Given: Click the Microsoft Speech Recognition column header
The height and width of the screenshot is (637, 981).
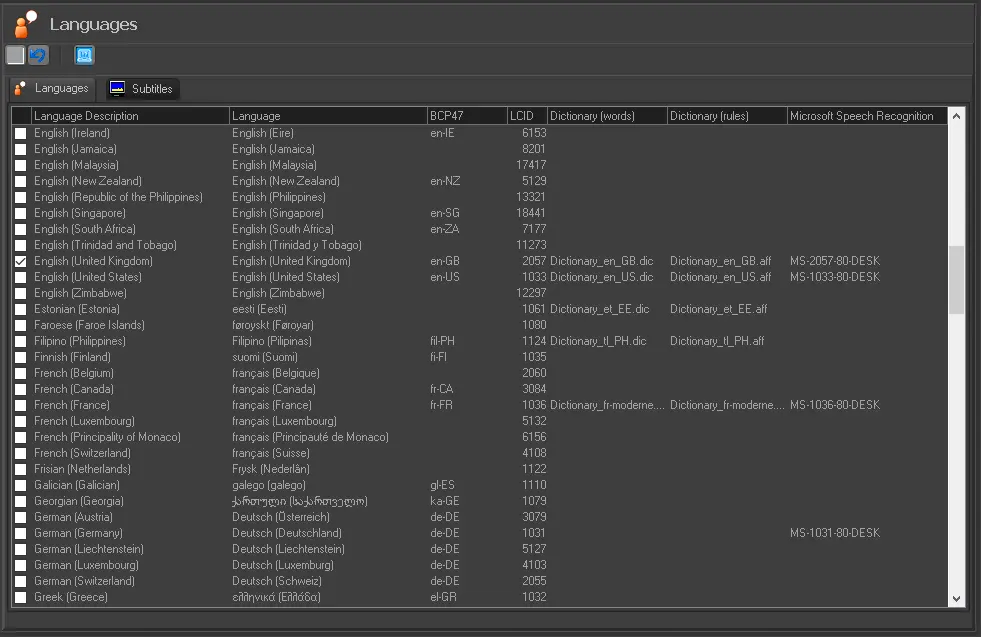Looking at the screenshot, I should [865, 116].
